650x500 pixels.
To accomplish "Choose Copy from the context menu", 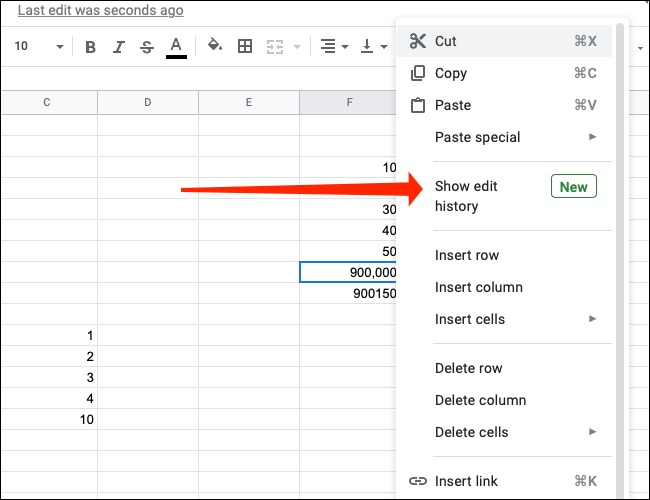I will (x=451, y=73).
